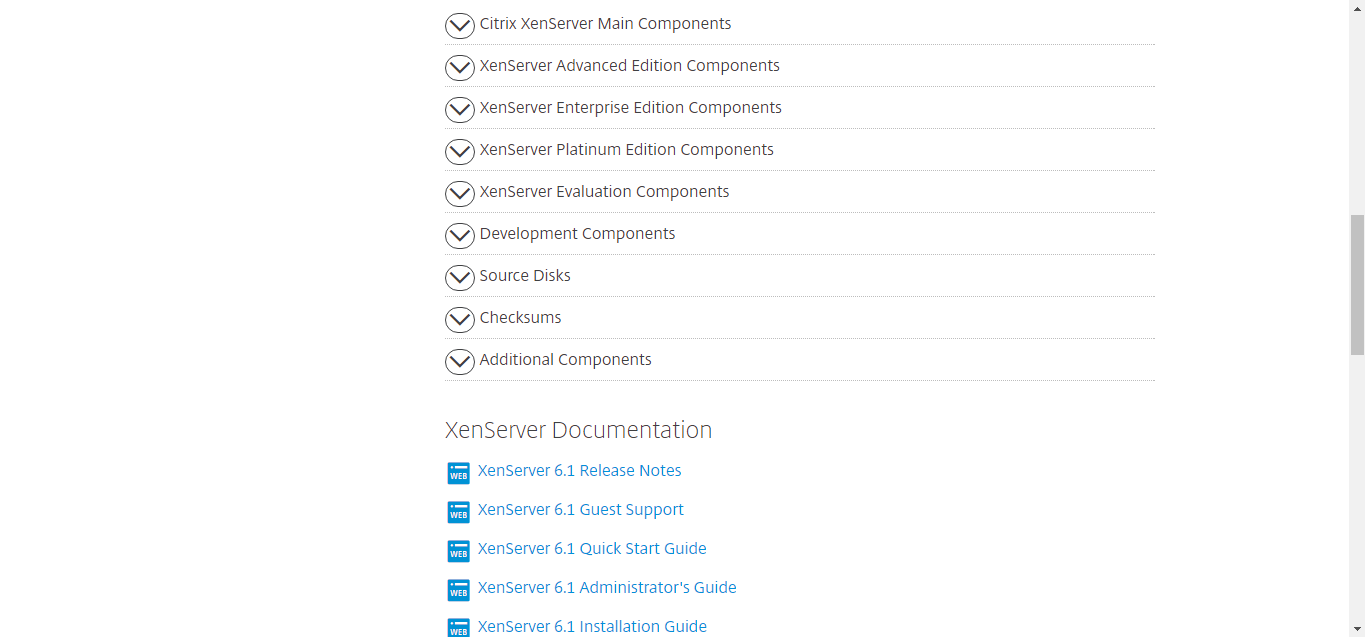
Task: Open XenServer 6.1 Administrator's Guide link
Action: (x=607, y=588)
